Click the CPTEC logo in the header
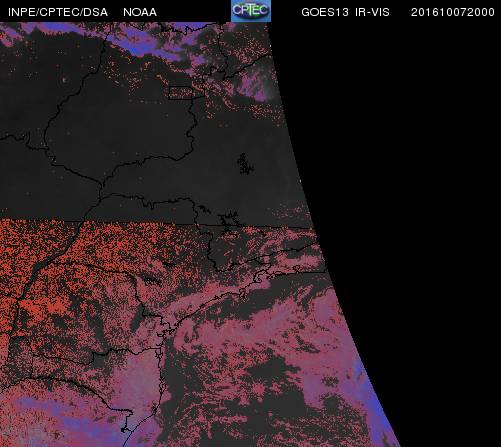Image resolution: width=501 pixels, height=447 pixels. [251, 11]
